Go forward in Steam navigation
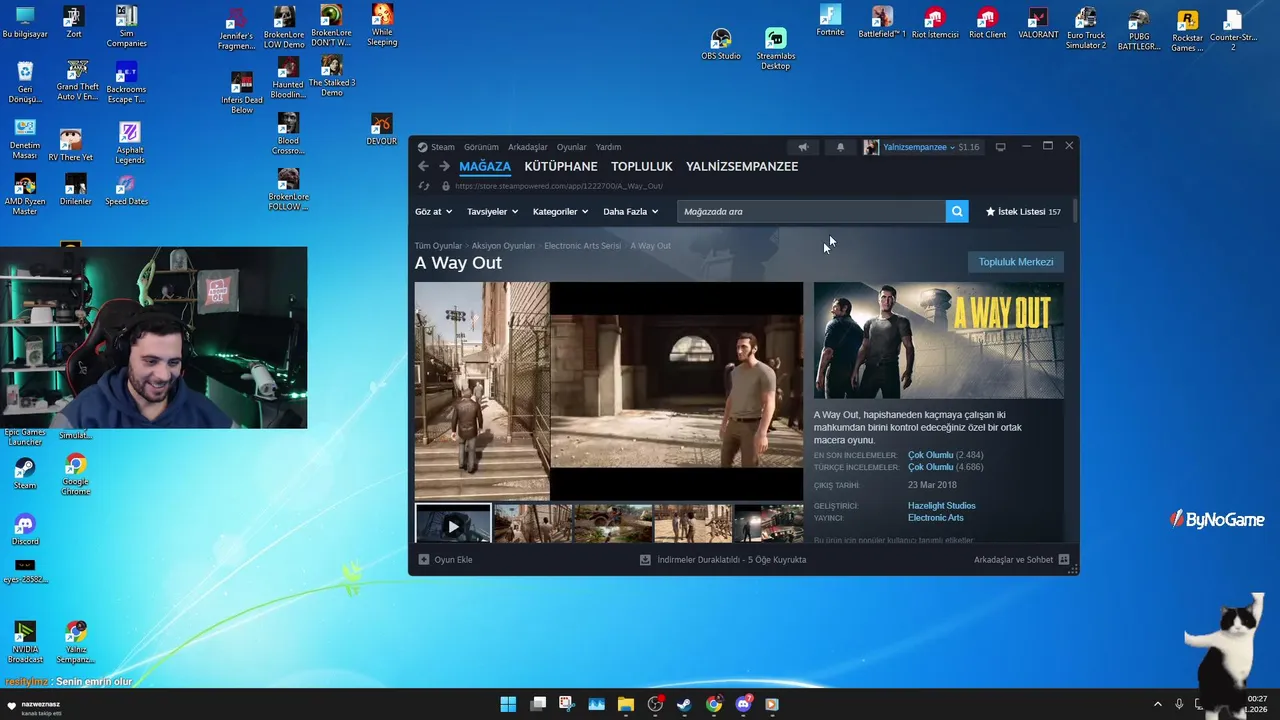This screenshot has width=1280, height=720. tap(445, 167)
